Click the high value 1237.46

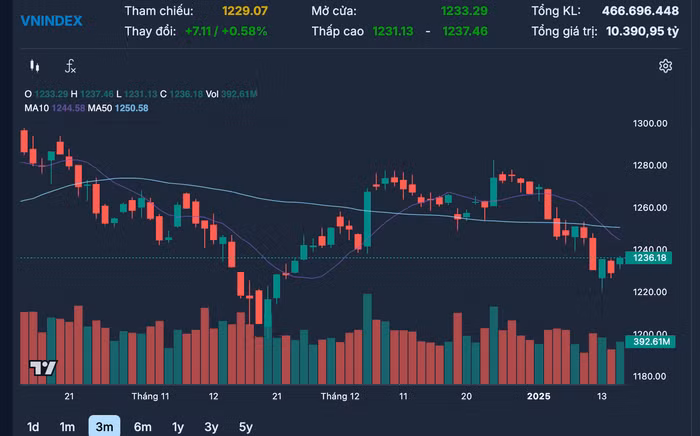coord(465,31)
